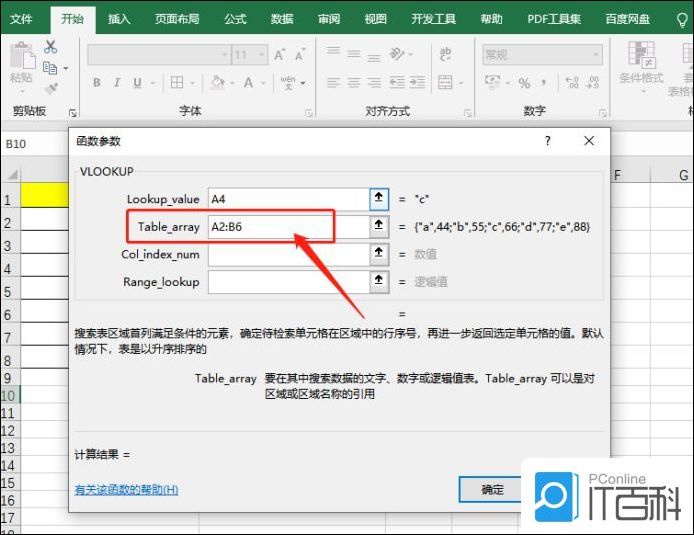Viewport: 694px width, 535px height.
Task: Switch to the 数据 tab
Action: (282, 19)
